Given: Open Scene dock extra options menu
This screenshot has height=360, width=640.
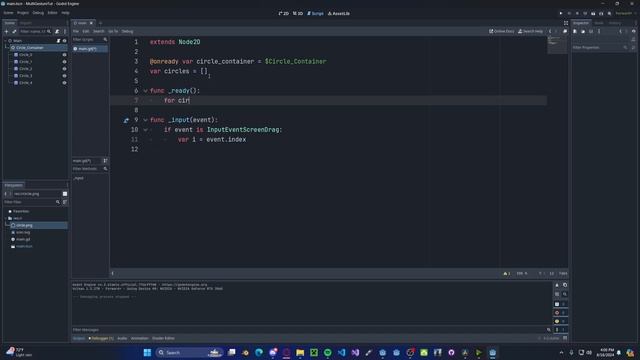Looking at the screenshot, I should click(65, 31).
